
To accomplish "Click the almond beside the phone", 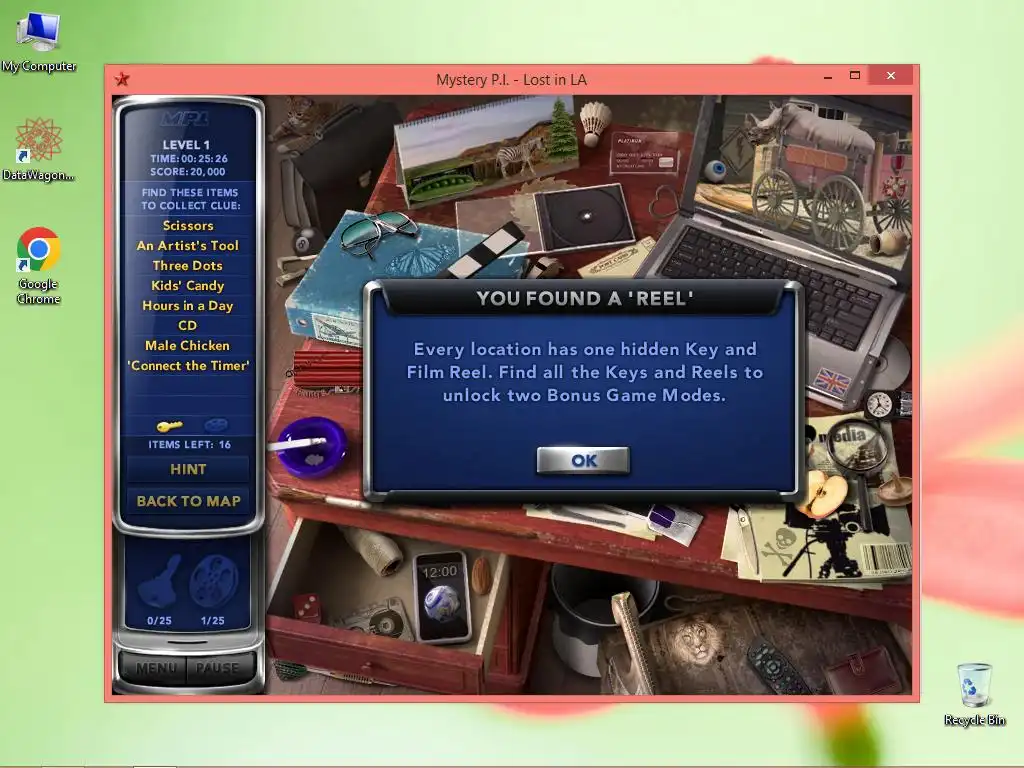I will click(482, 575).
